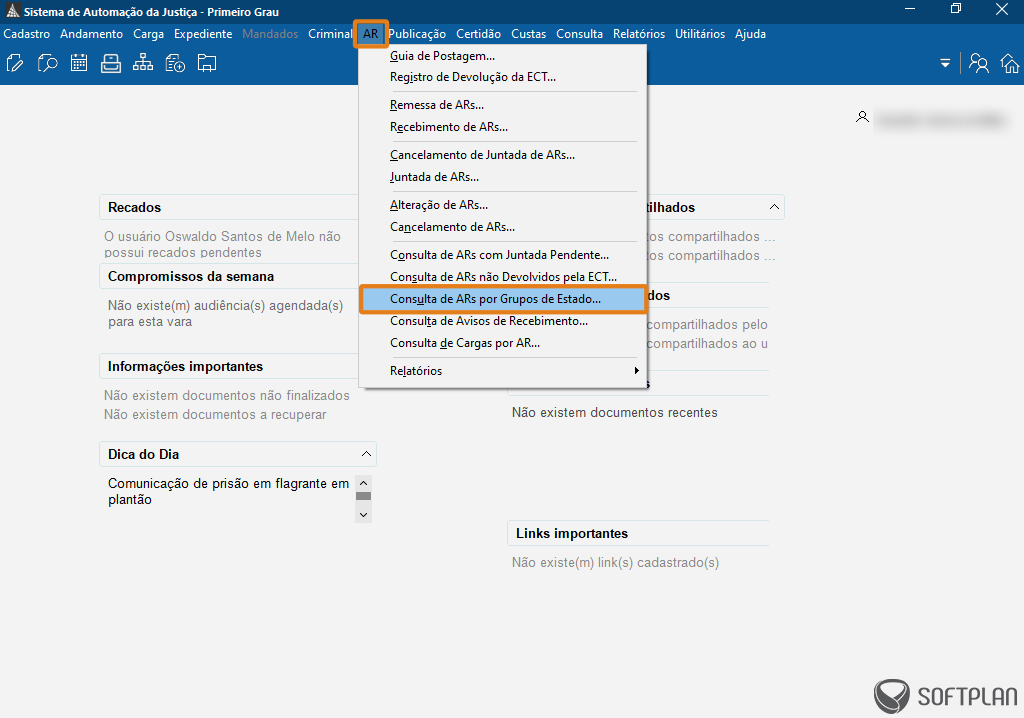The height and width of the screenshot is (718, 1024).
Task: Choose Consulta de ARs não Devolvidos pela ECT
Action: [502, 277]
